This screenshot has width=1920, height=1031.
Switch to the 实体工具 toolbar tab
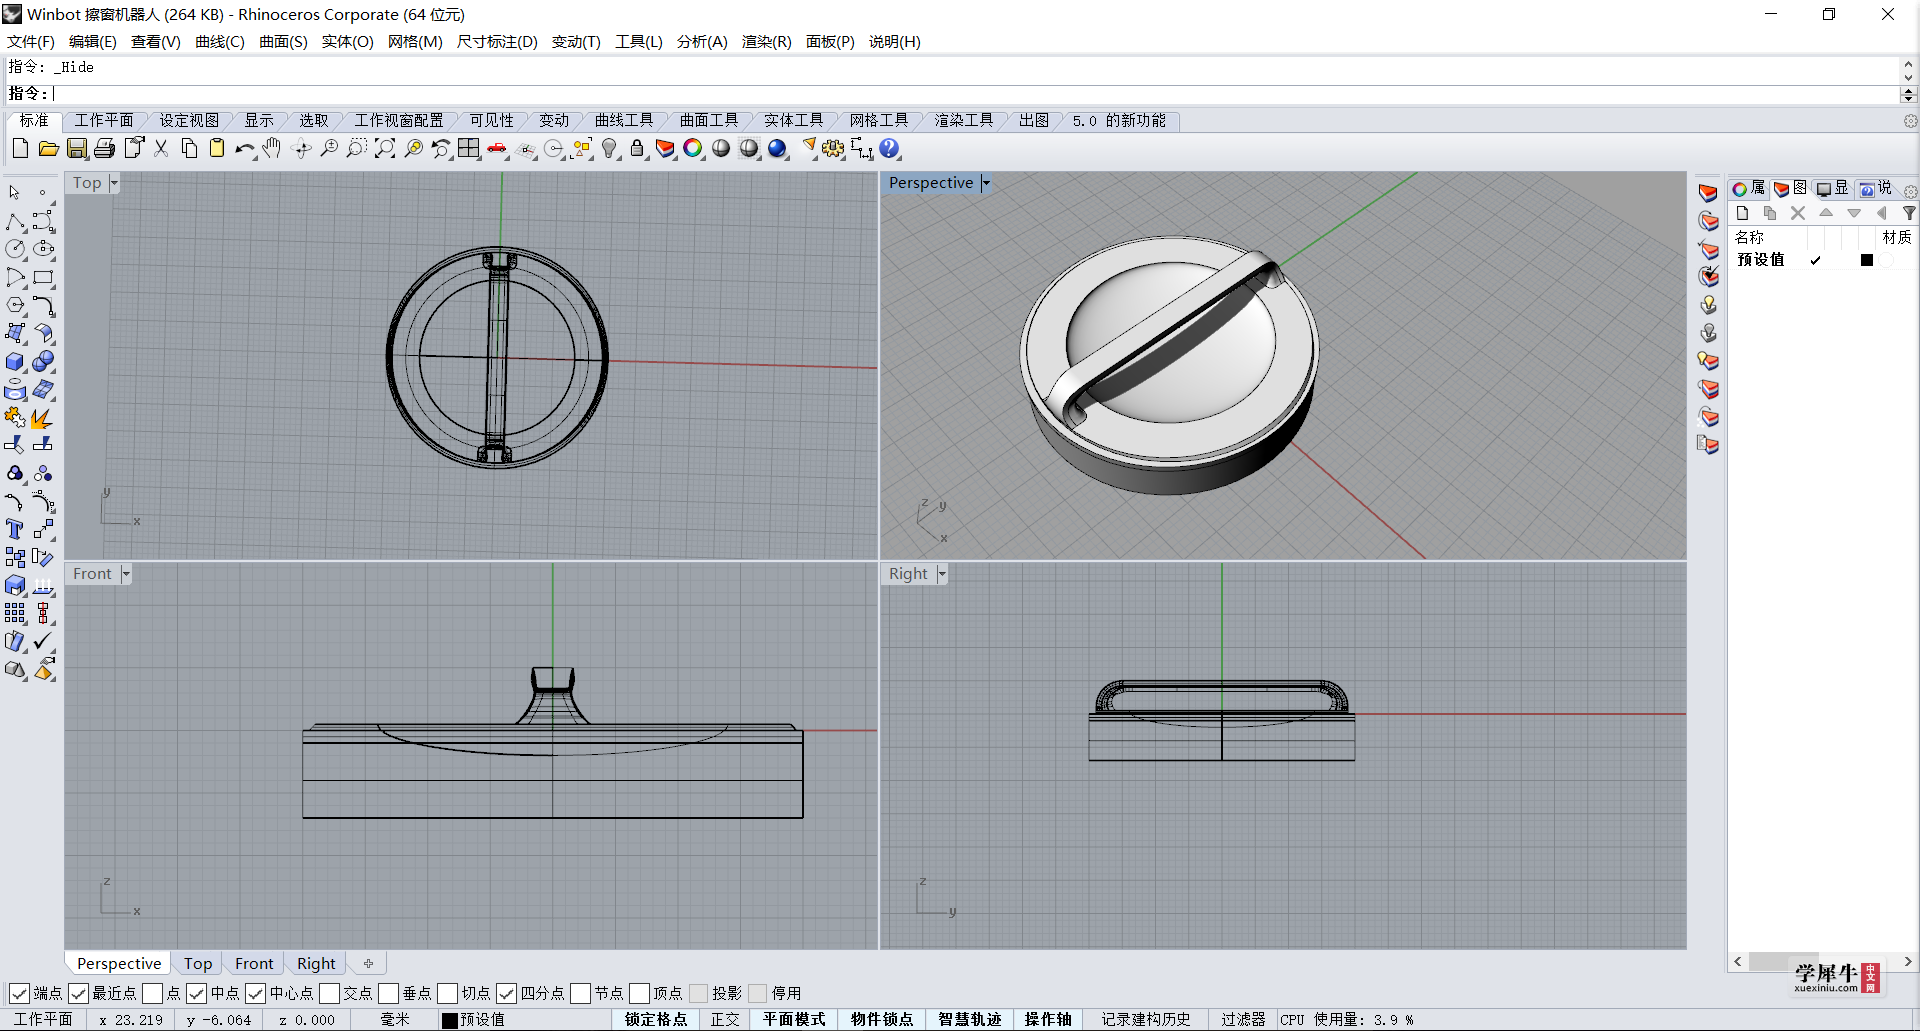tap(794, 120)
